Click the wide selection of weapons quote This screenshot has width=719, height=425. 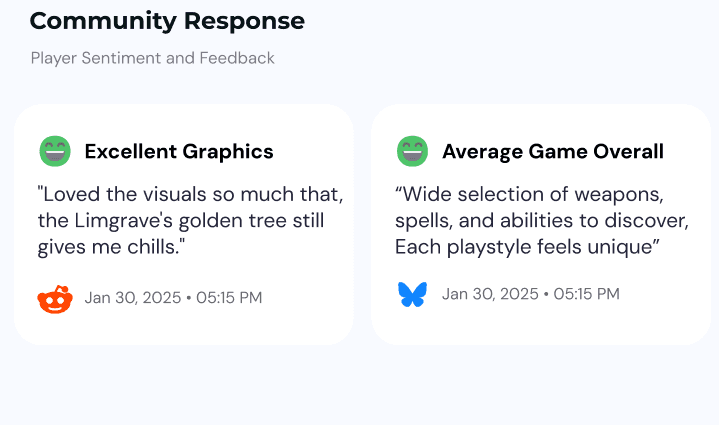click(542, 221)
